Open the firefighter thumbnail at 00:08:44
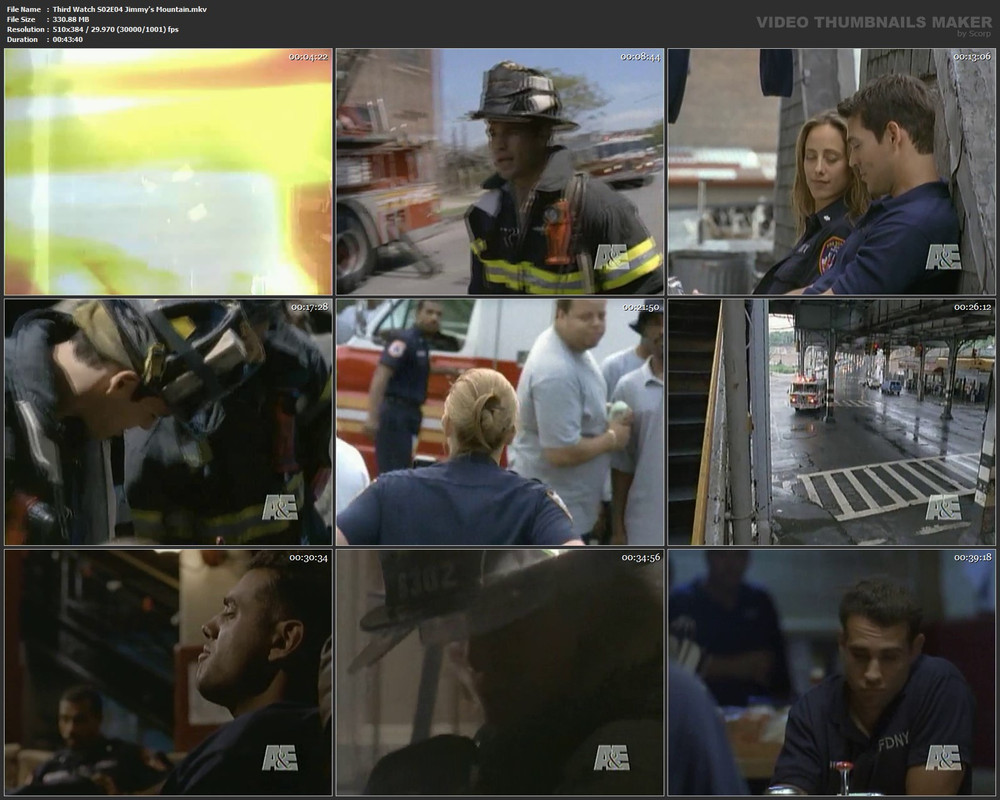This screenshot has height=800, width=1000. pyautogui.click(x=500, y=172)
